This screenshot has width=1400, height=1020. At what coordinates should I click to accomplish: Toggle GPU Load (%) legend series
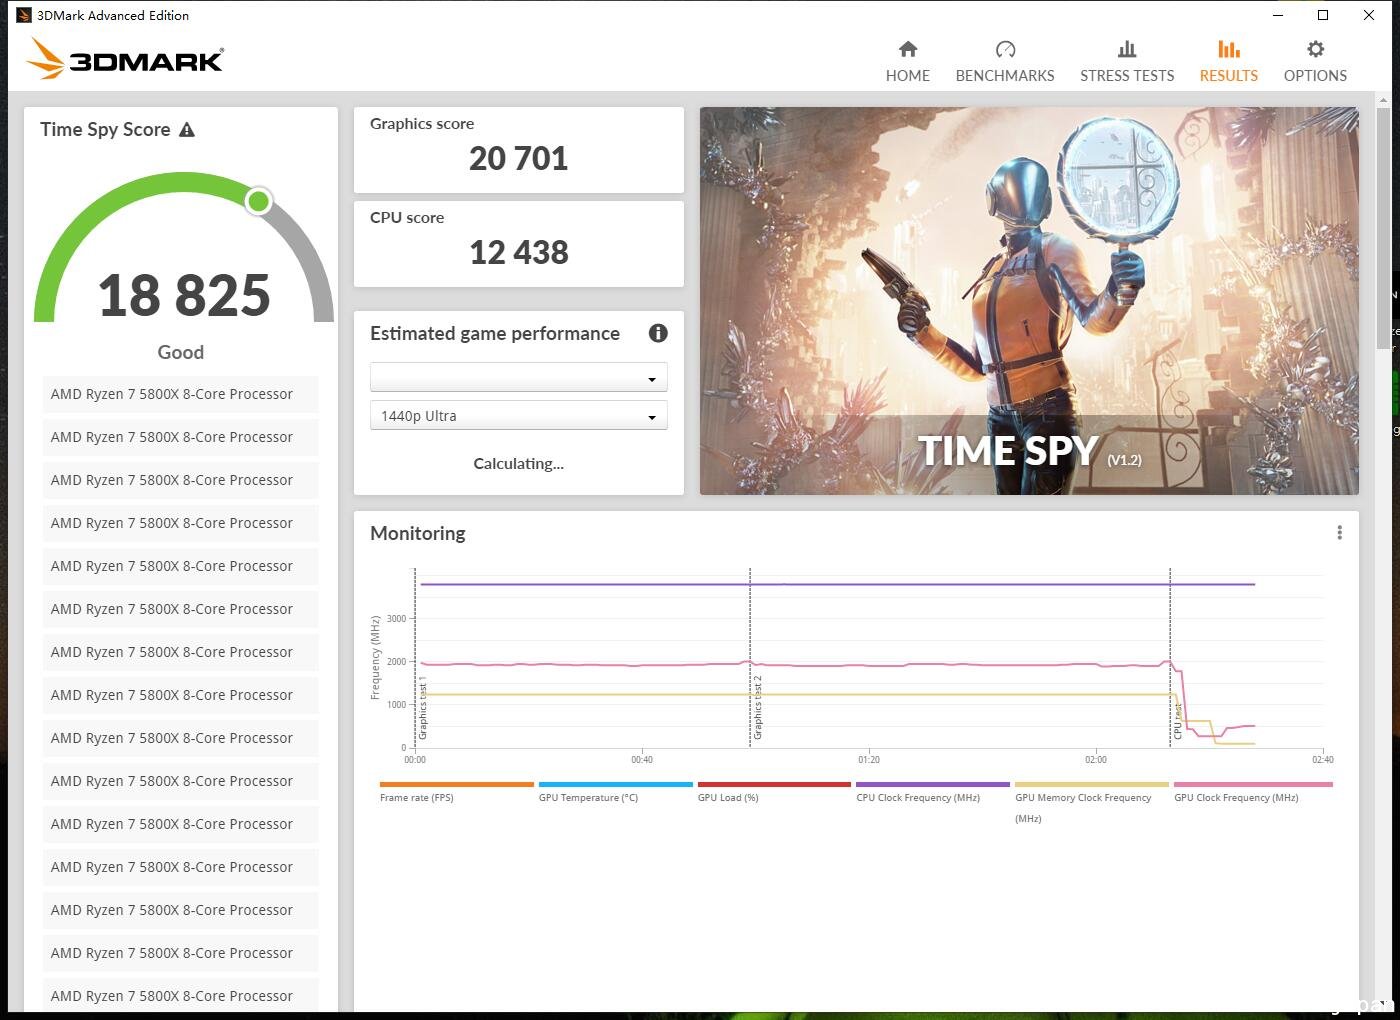(x=774, y=792)
